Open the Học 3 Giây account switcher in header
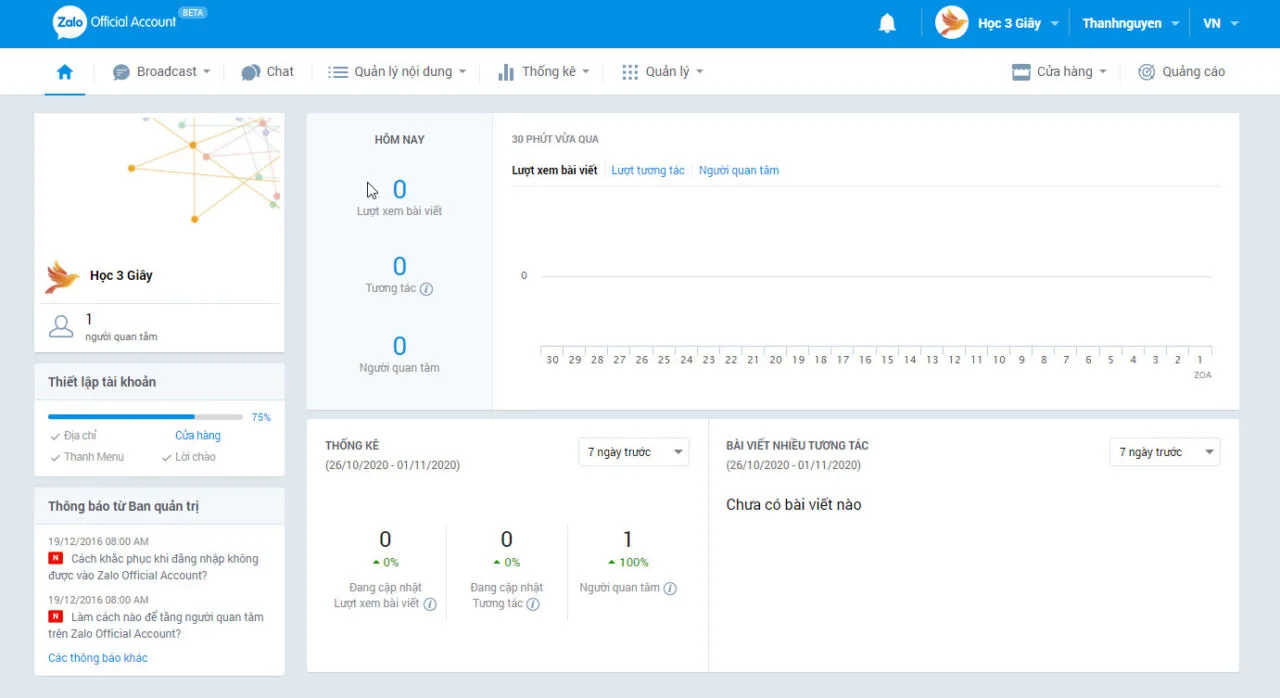Viewport: 1280px width, 698px height. [x=997, y=23]
